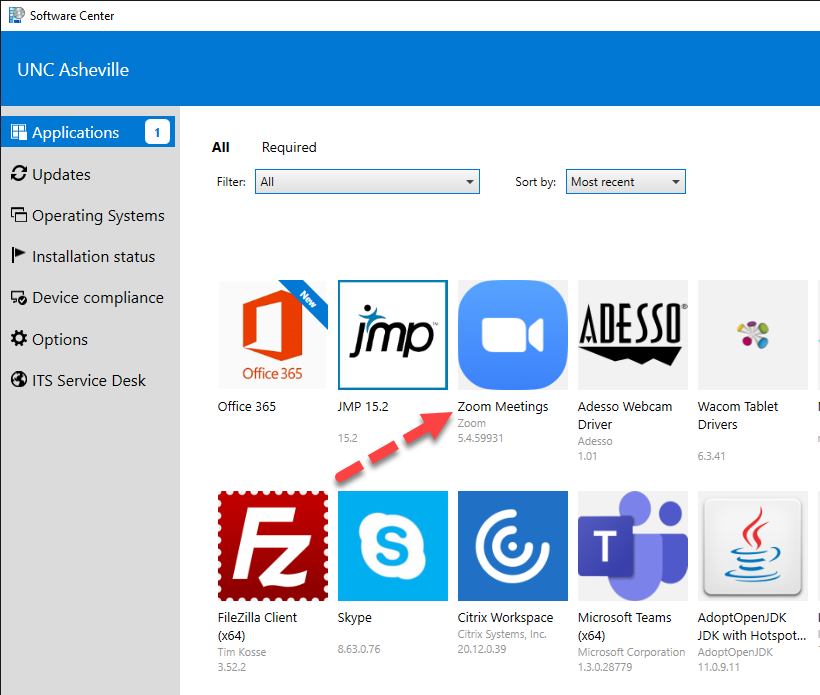Go to Updates in the sidebar

tap(61, 174)
